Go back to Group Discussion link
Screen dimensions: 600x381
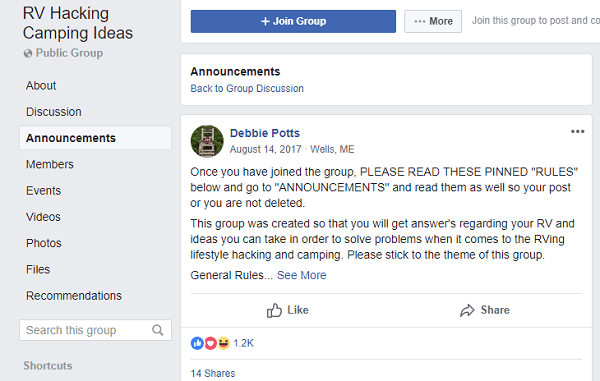pos(247,88)
